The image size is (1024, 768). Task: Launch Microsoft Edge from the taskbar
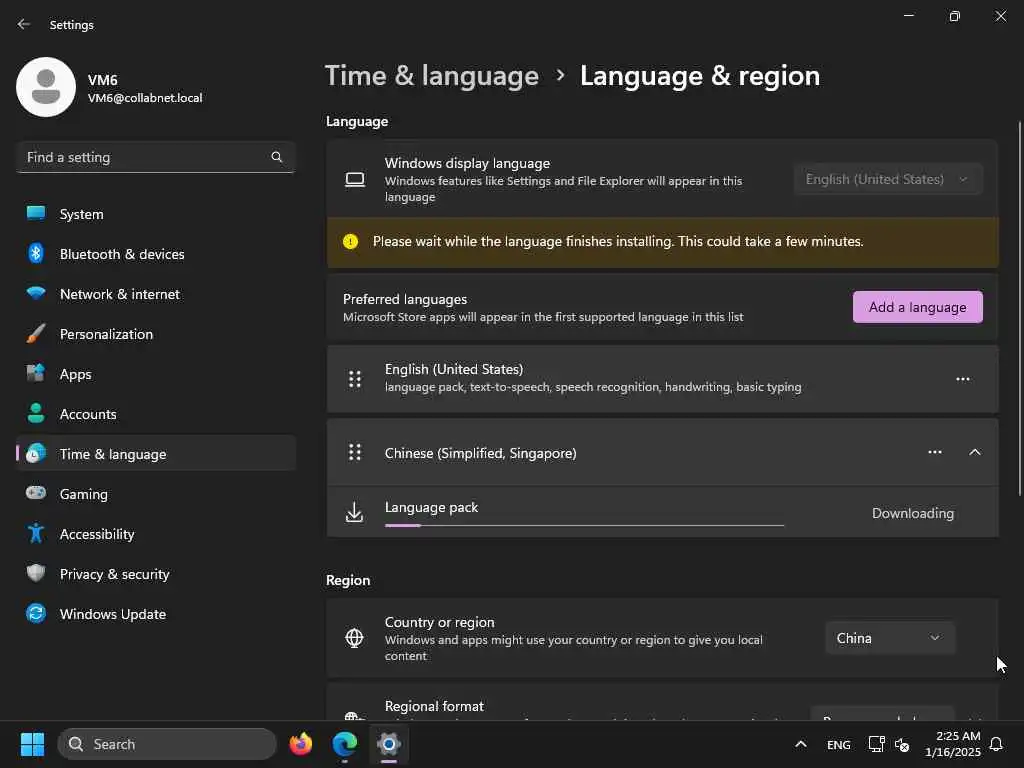click(345, 744)
